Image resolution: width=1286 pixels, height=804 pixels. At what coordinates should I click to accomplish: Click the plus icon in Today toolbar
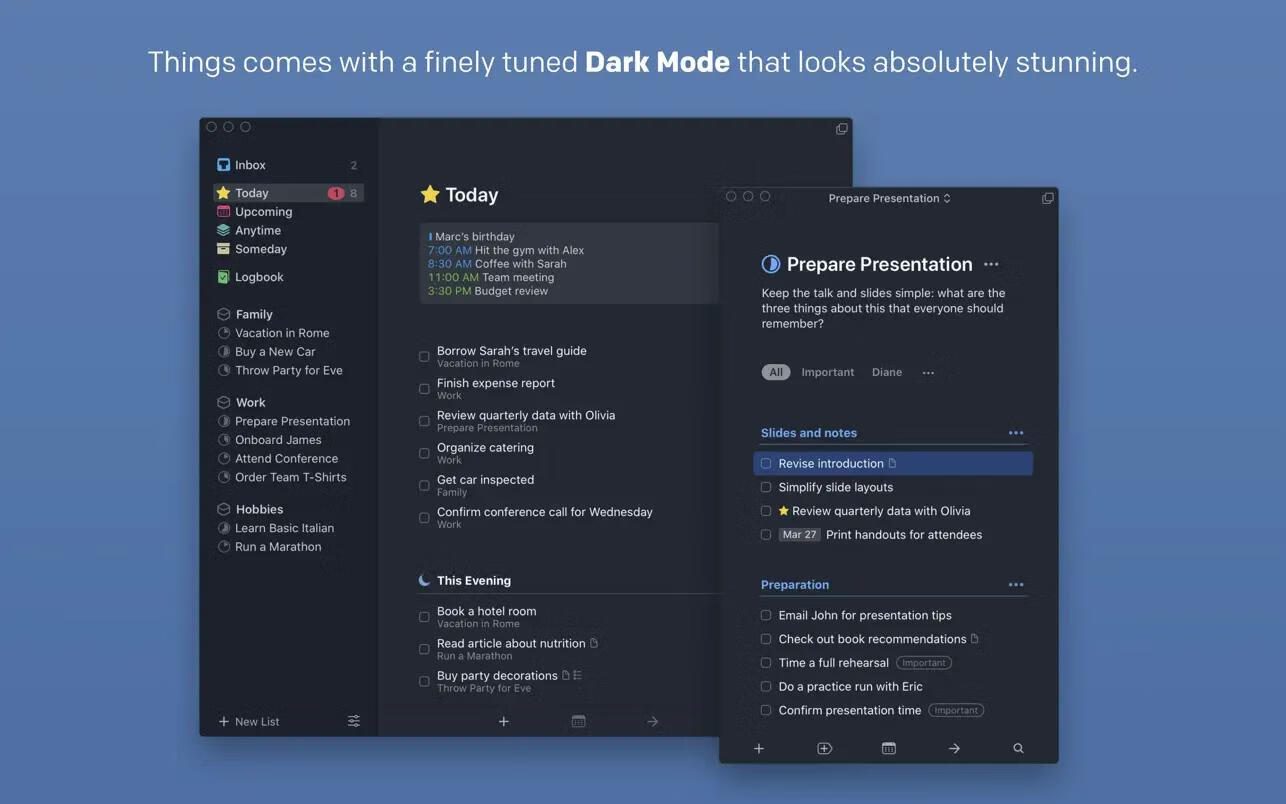pyautogui.click(x=504, y=721)
